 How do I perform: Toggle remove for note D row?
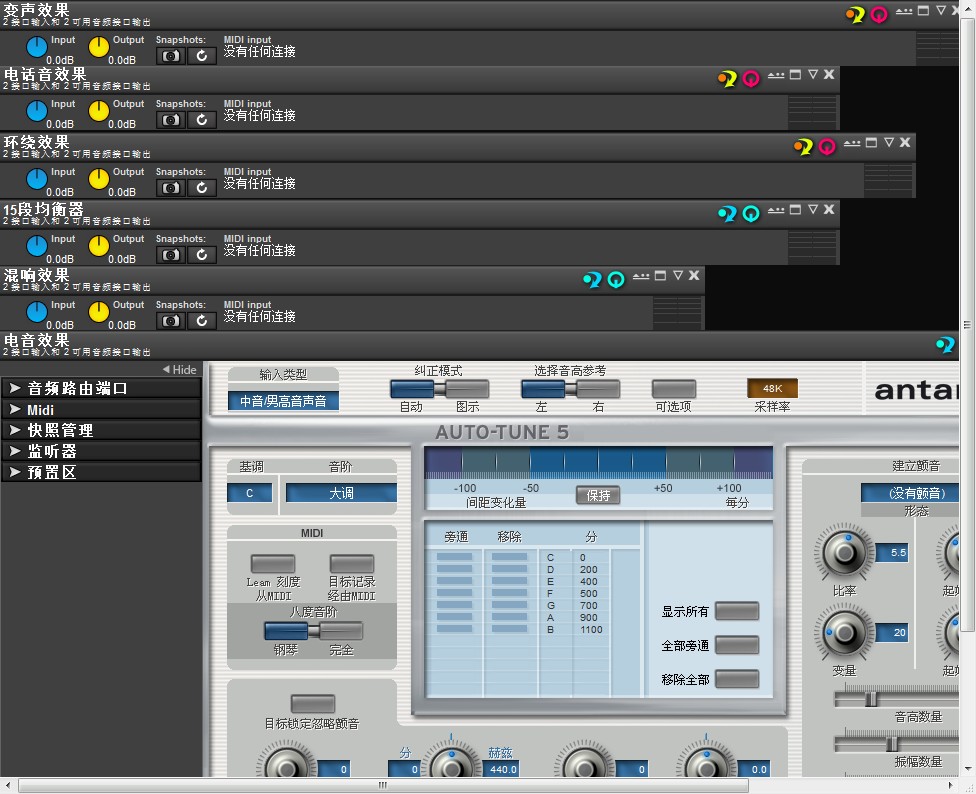509,569
